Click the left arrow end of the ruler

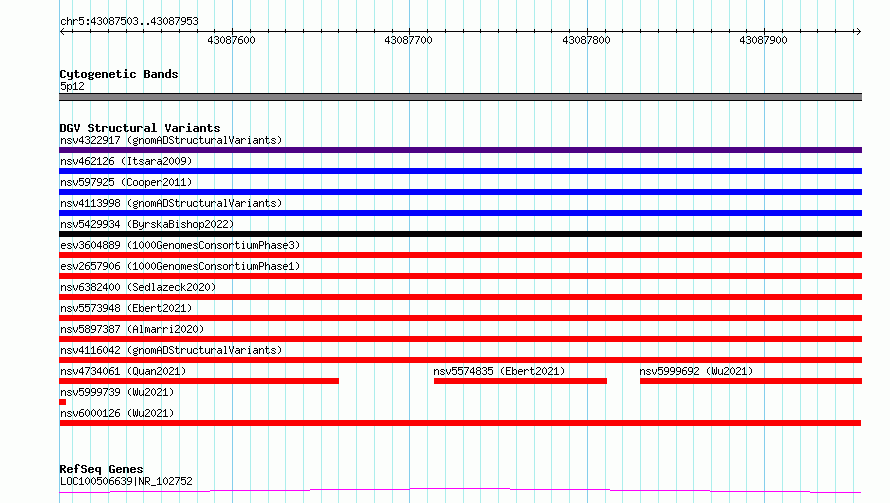tap(62, 31)
